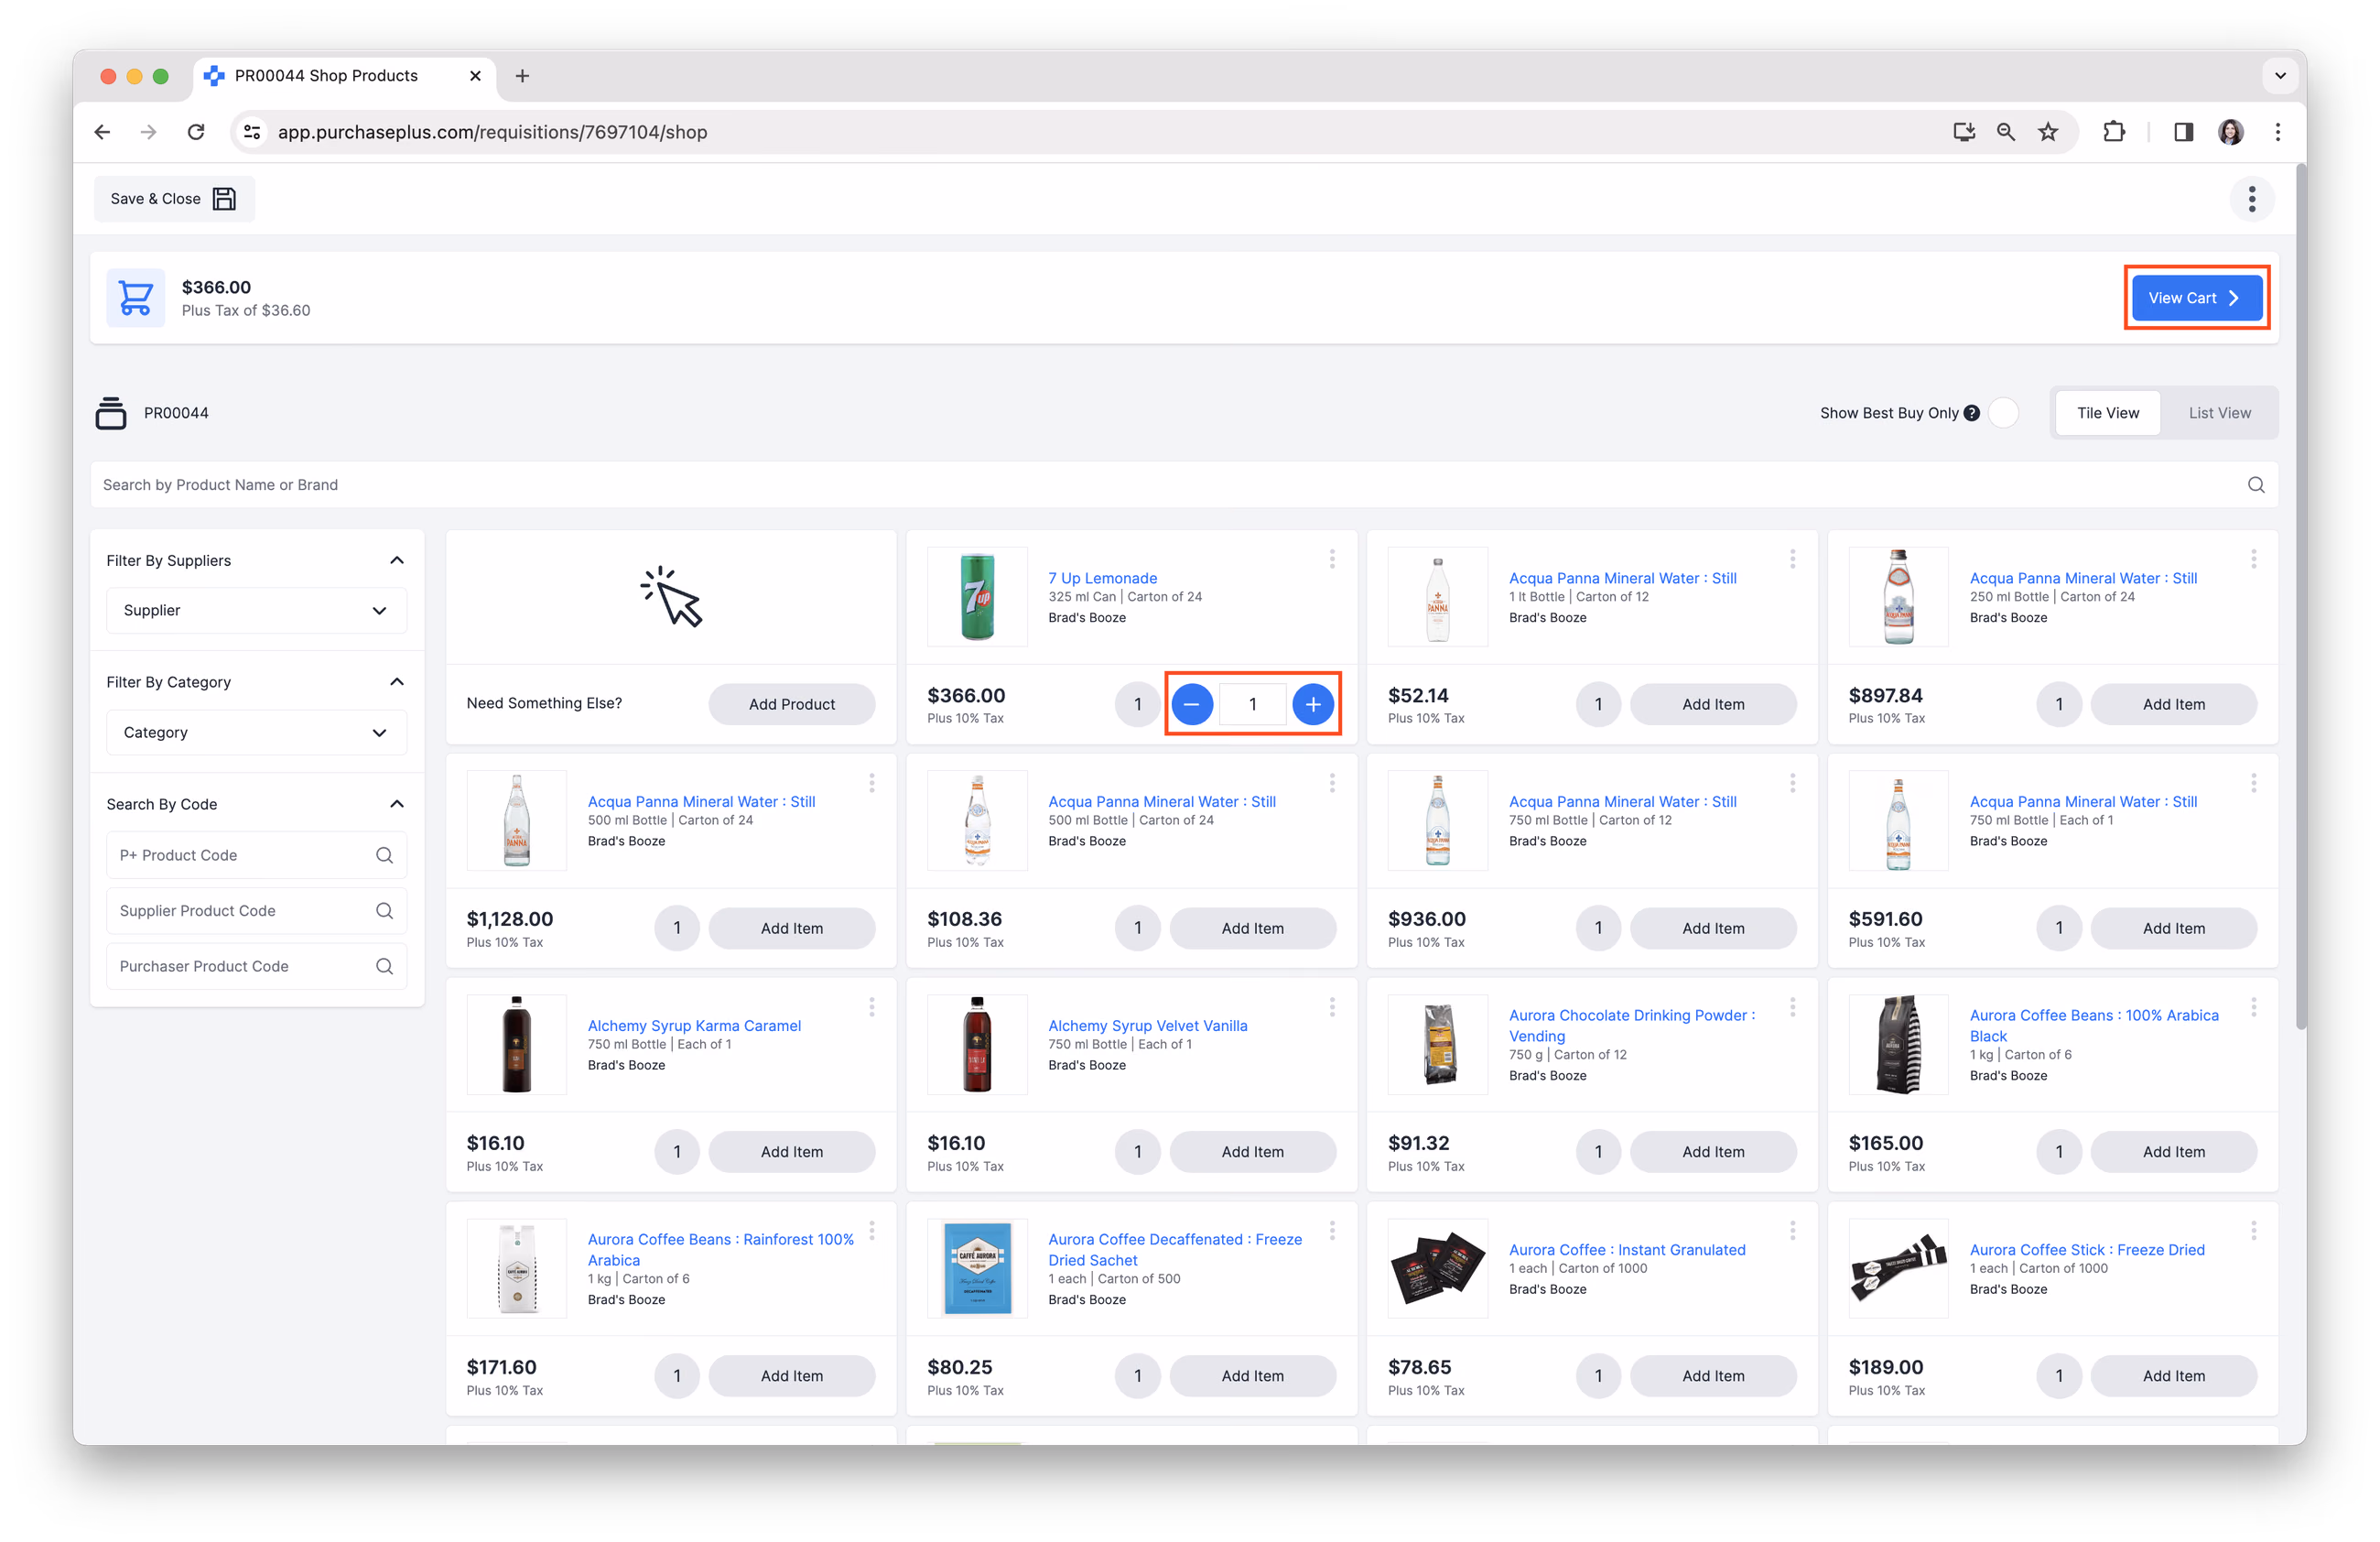Click the browser forward arrow
This screenshot has width=2380, height=1542.
(149, 132)
